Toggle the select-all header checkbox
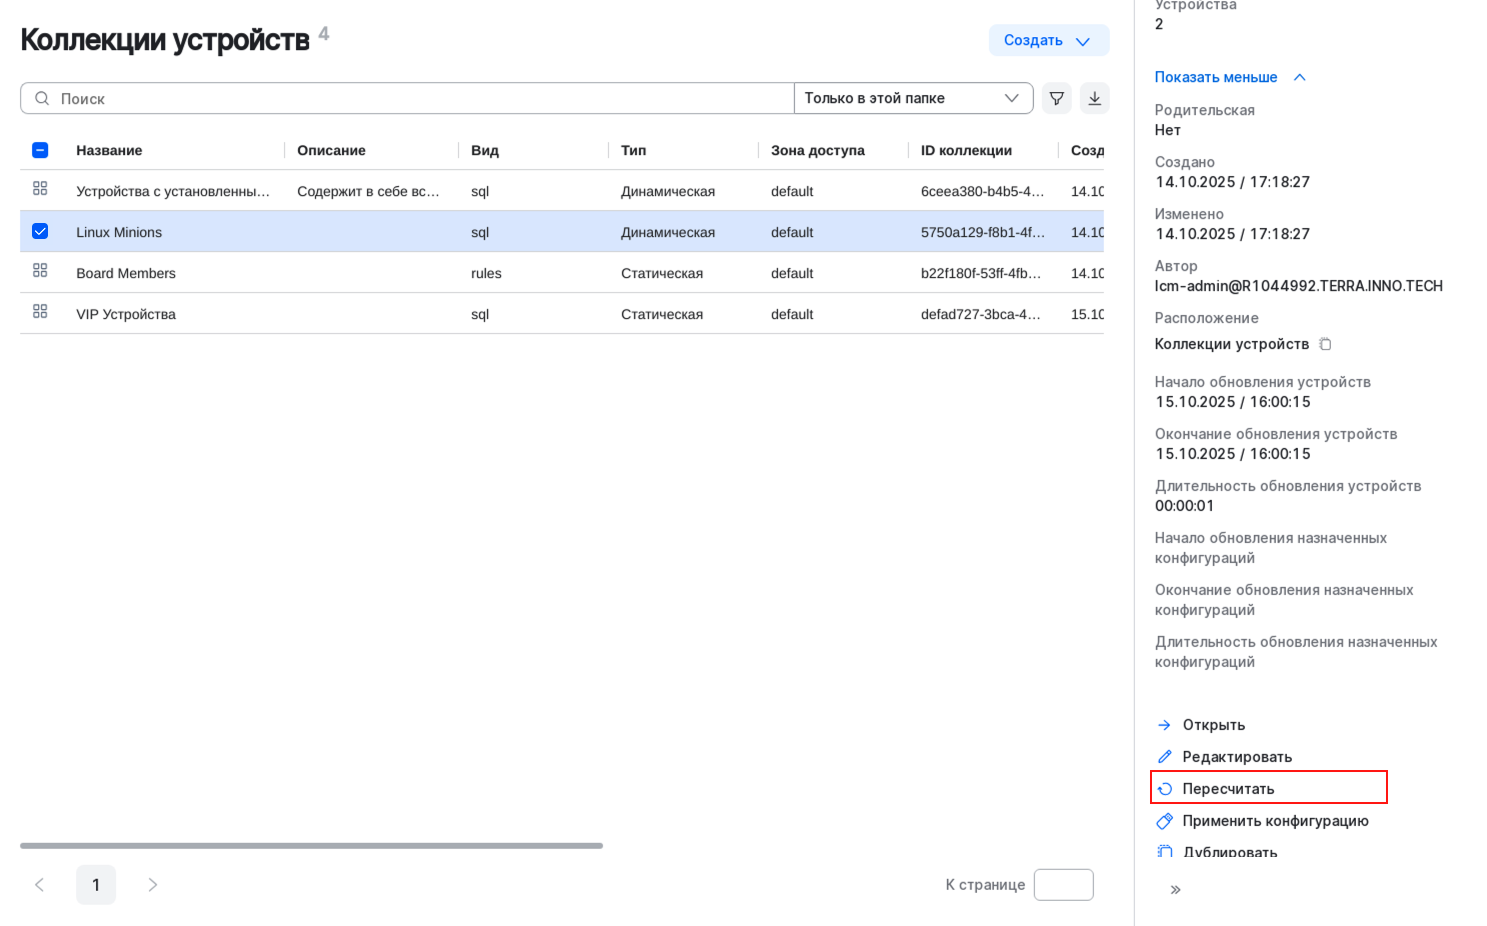The height and width of the screenshot is (926, 1487). 40,150
